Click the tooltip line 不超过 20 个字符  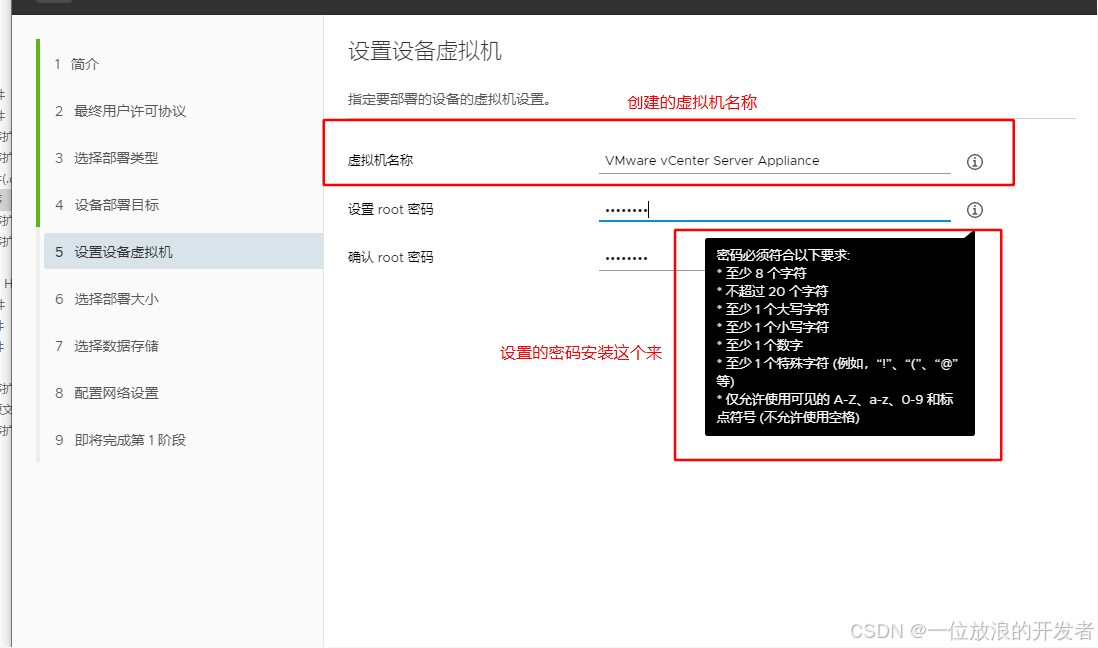click(x=772, y=291)
